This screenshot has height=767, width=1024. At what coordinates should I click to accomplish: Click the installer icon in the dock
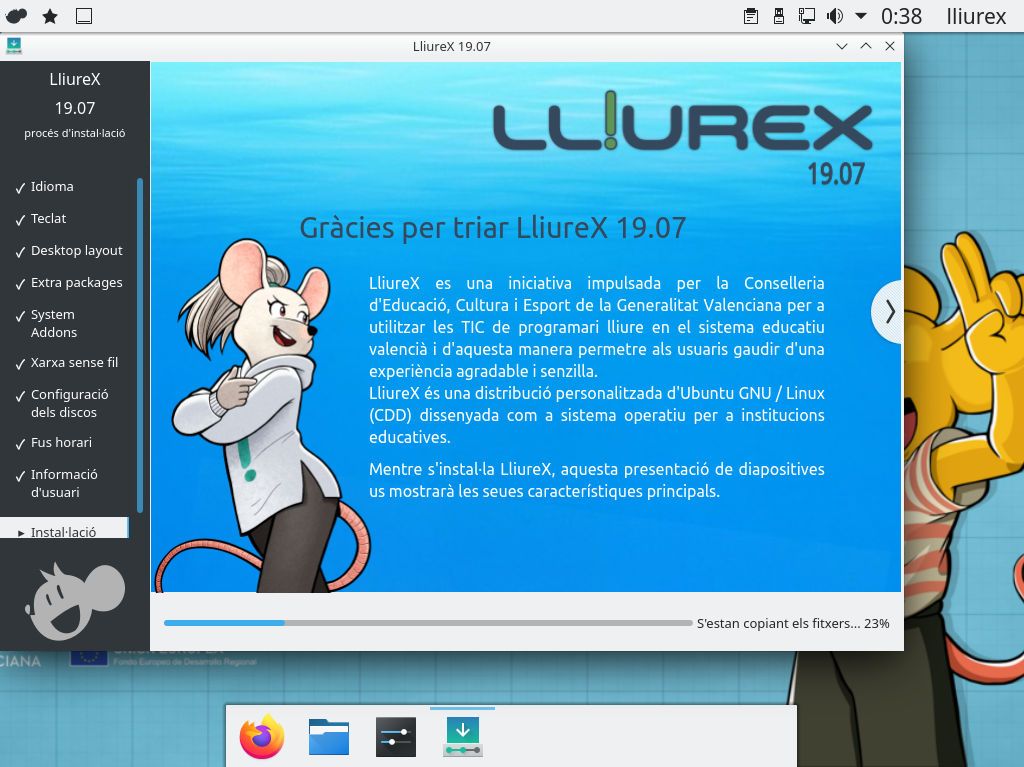(x=462, y=737)
